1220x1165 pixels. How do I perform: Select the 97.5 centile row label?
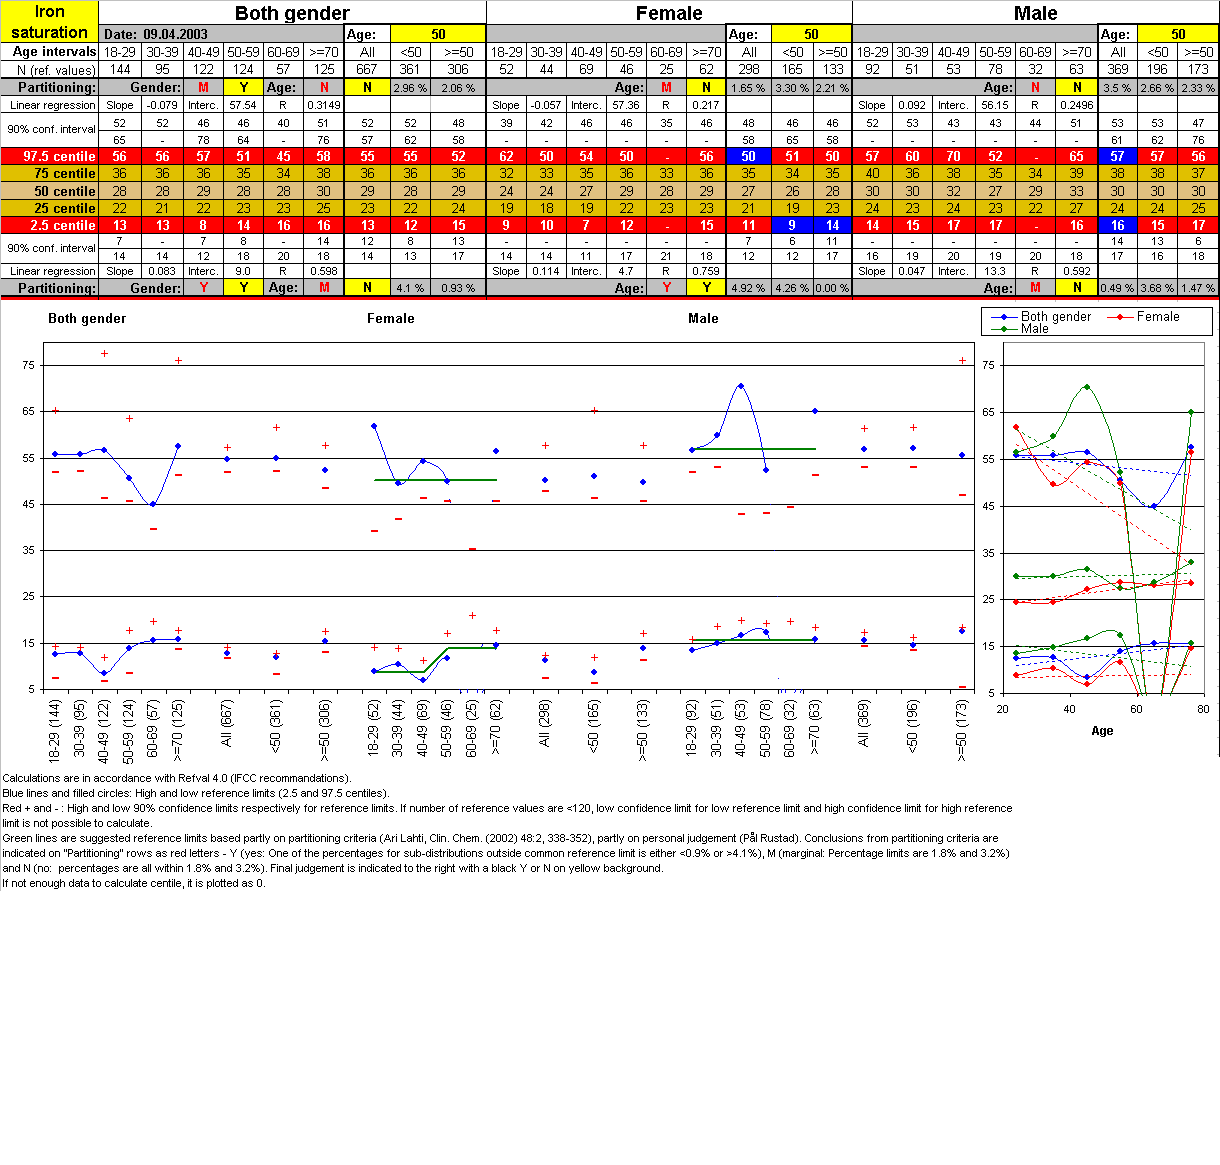(x=50, y=156)
